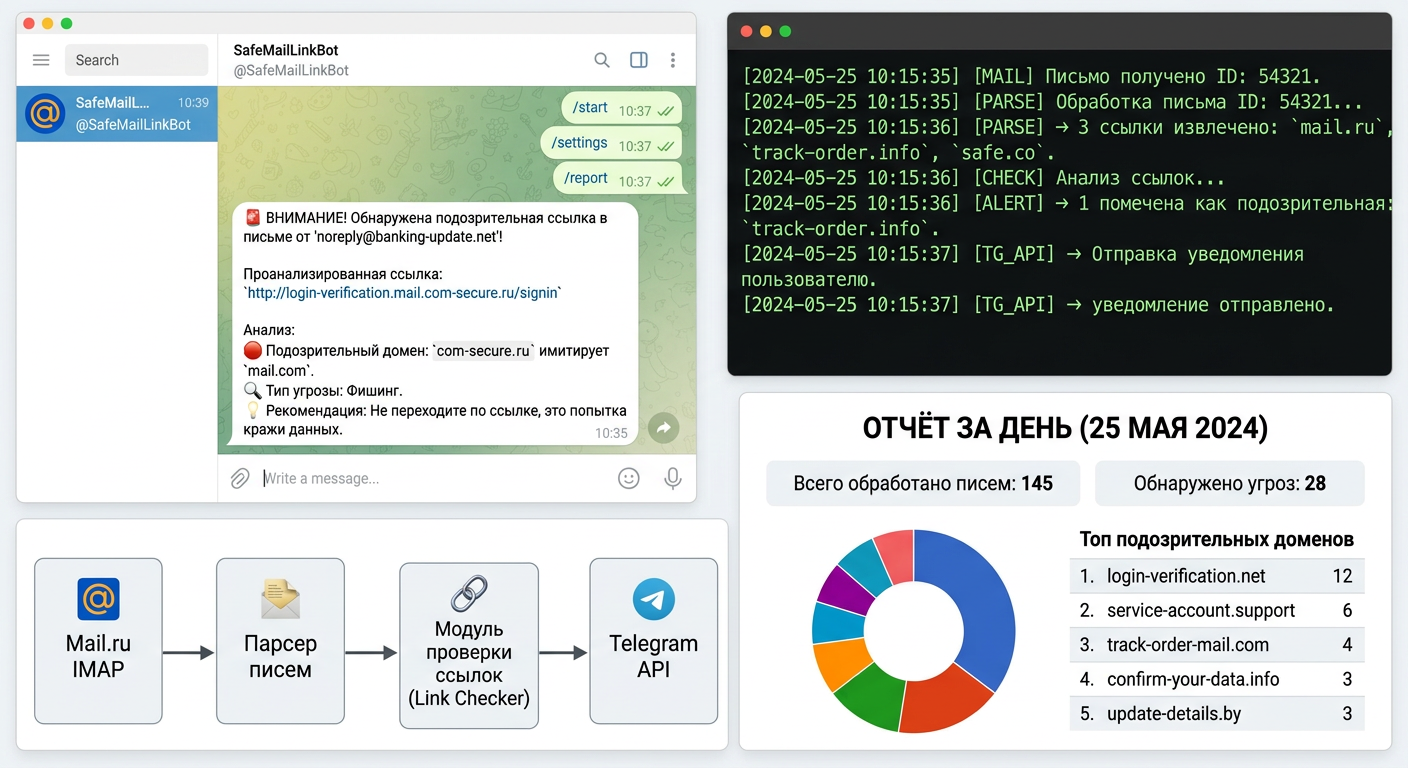This screenshot has width=1408, height=768.
Task: Click the '[MAIL] Письмо получено ID: 54321.' log line
Action: [x=1031, y=76]
